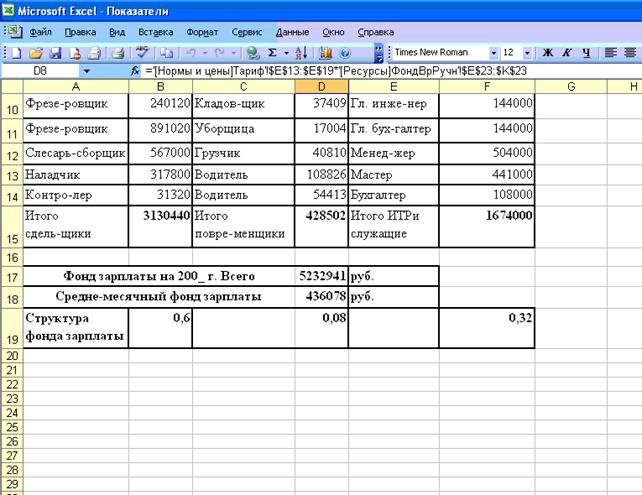Open the Окно menu

333,32
